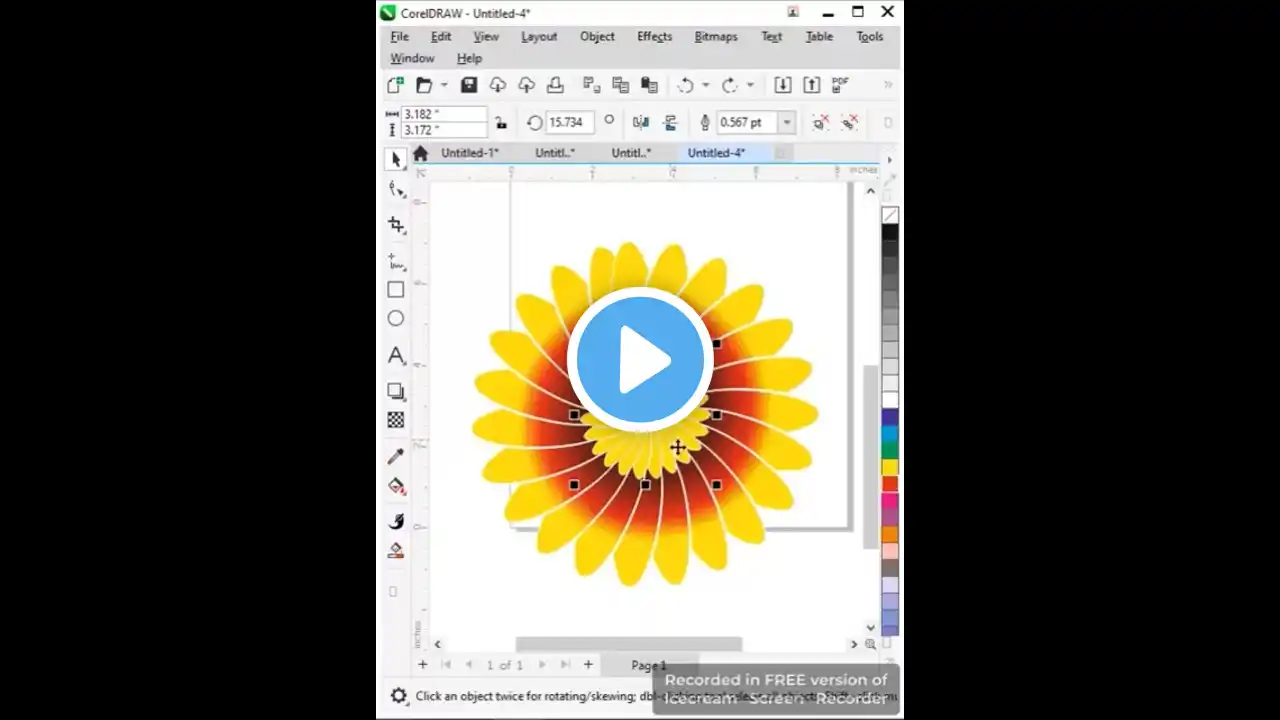This screenshot has width=1280, height=720.
Task: Print the document using the printer icon
Action: pyautogui.click(x=555, y=85)
